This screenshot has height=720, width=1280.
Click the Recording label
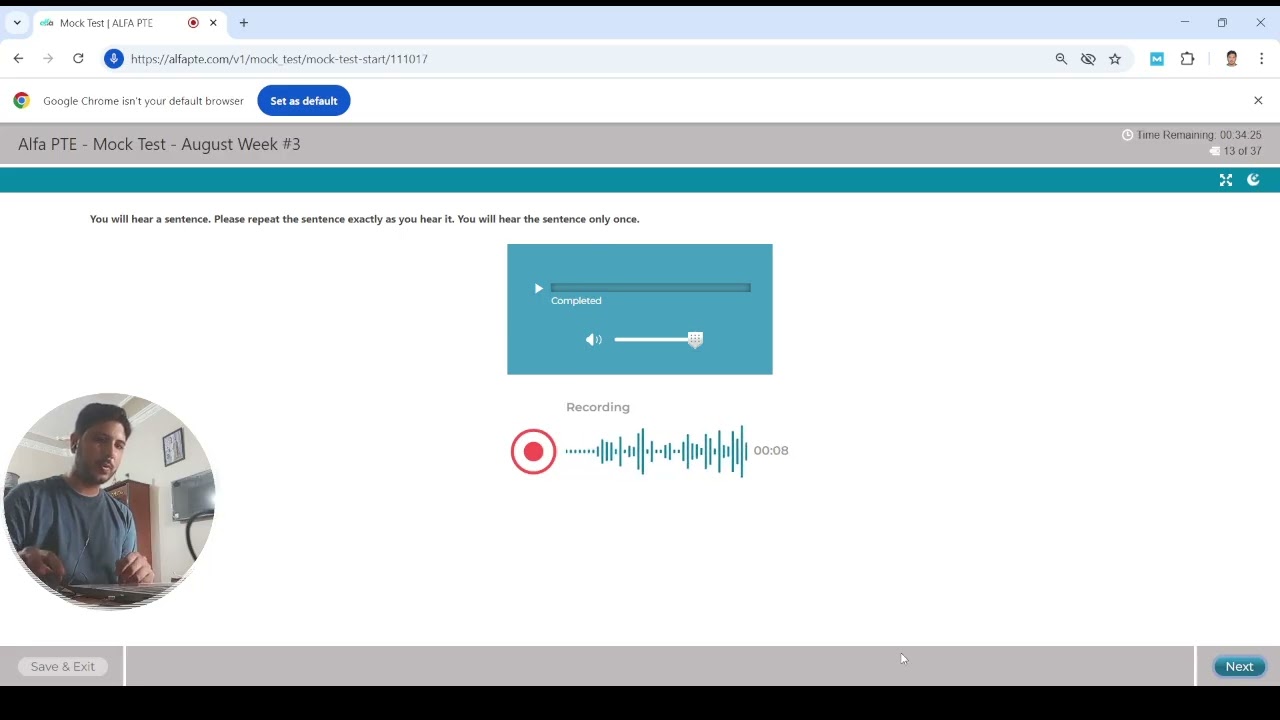pyautogui.click(x=598, y=407)
